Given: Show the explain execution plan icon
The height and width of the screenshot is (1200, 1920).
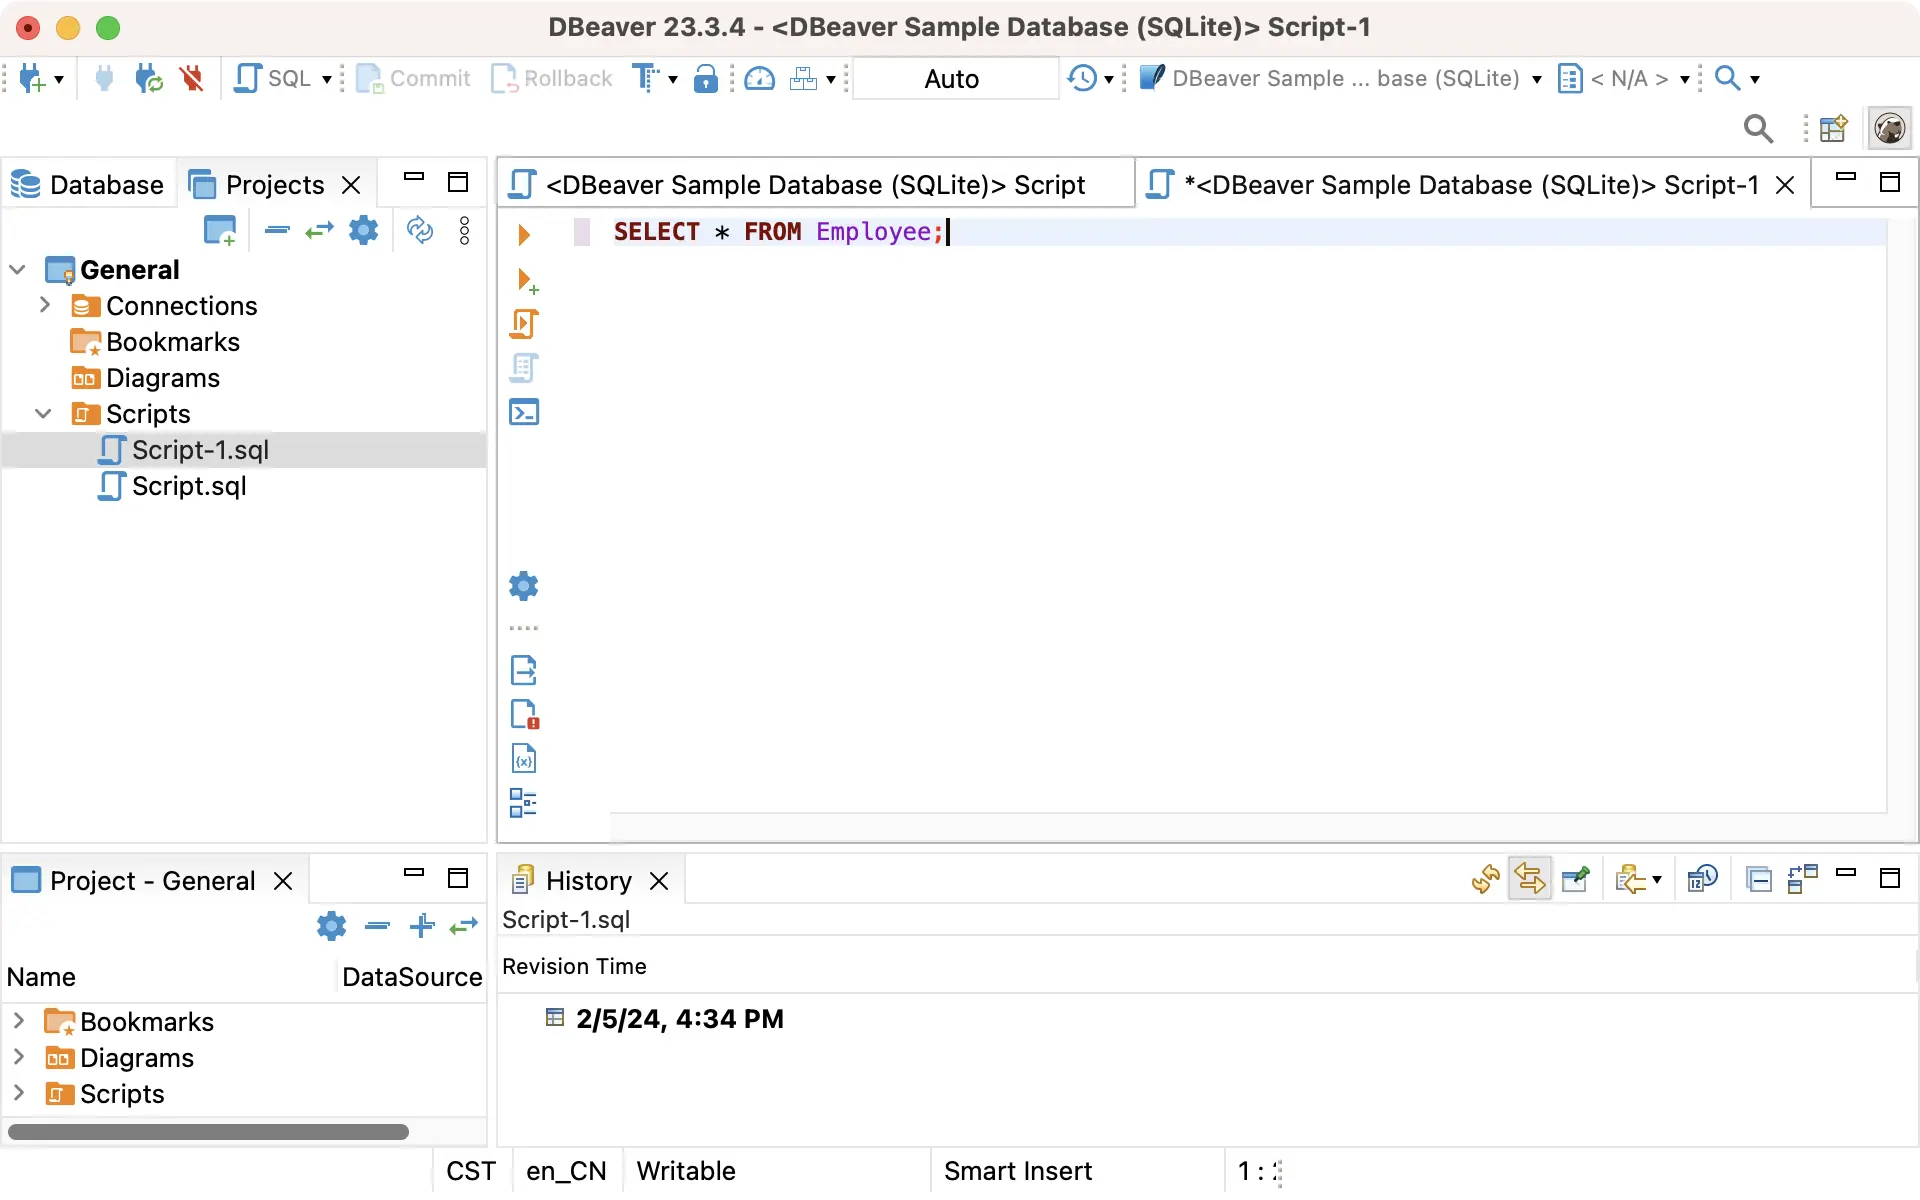Looking at the screenshot, I should (524, 368).
